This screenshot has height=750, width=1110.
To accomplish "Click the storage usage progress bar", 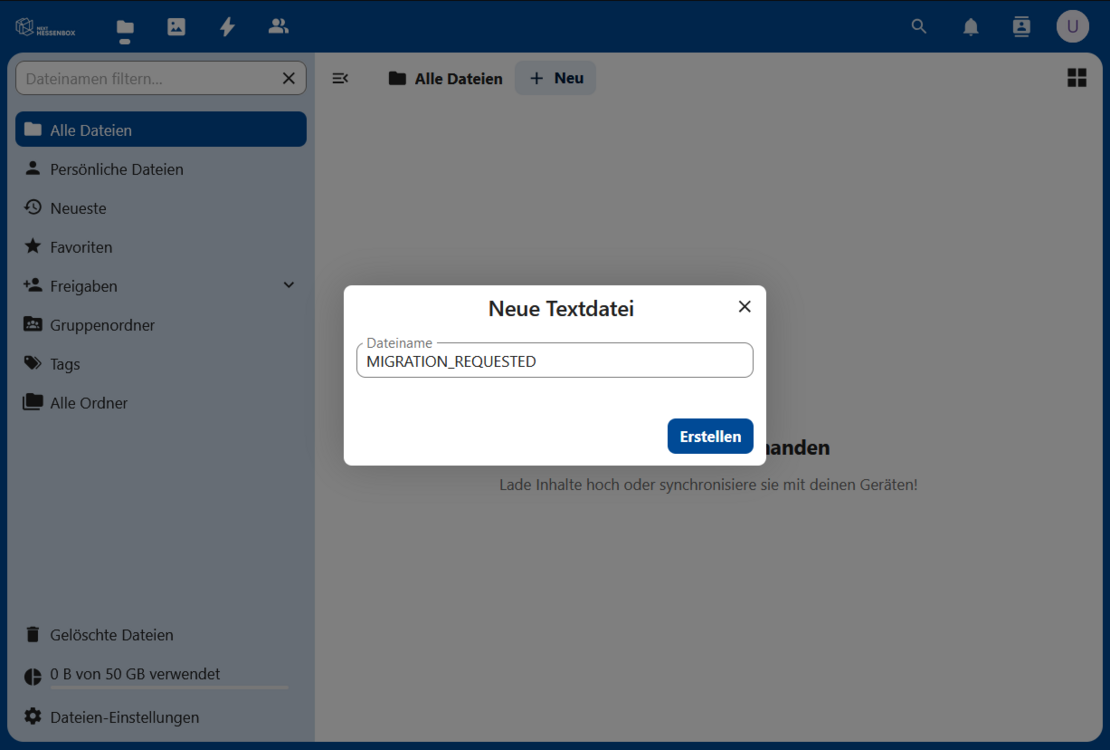I will tap(168, 688).
